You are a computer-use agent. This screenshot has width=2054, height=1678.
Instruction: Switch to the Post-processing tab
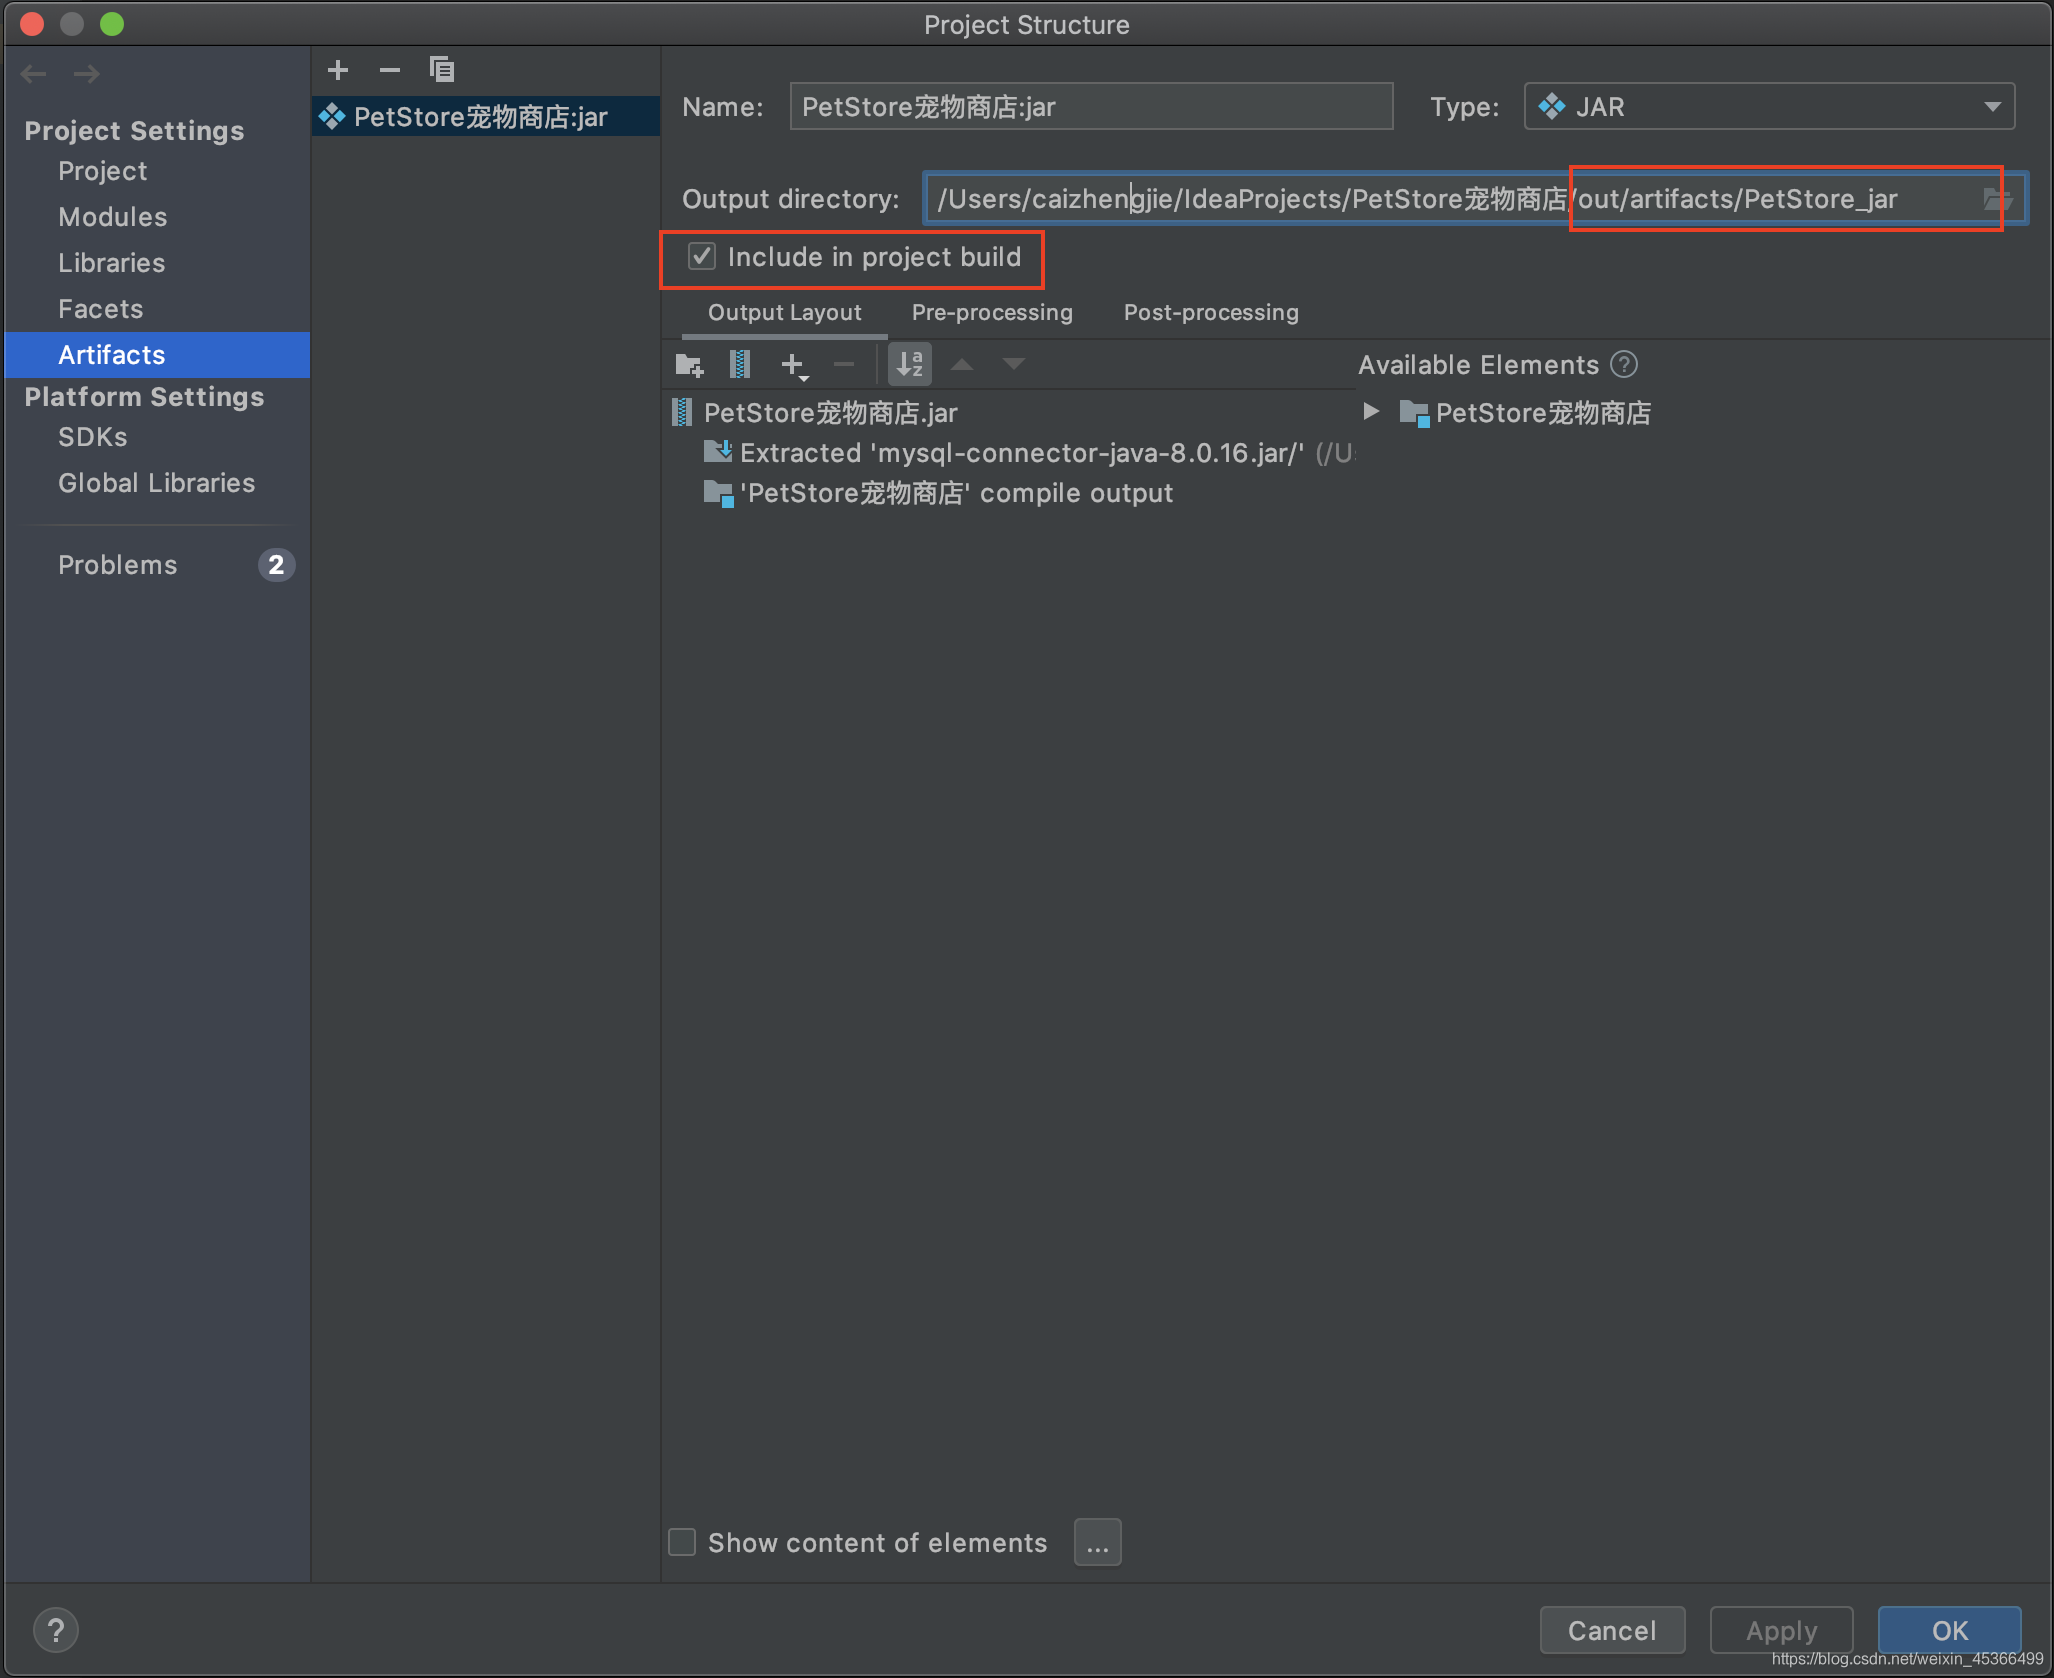click(1211, 313)
